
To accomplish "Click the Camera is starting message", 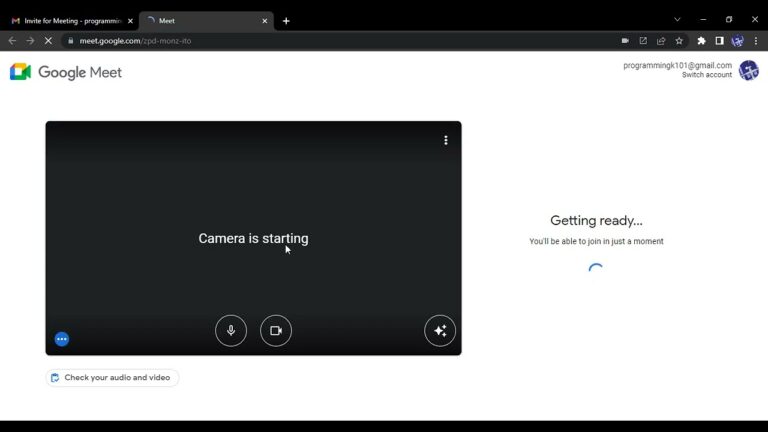I will pos(253,239).
